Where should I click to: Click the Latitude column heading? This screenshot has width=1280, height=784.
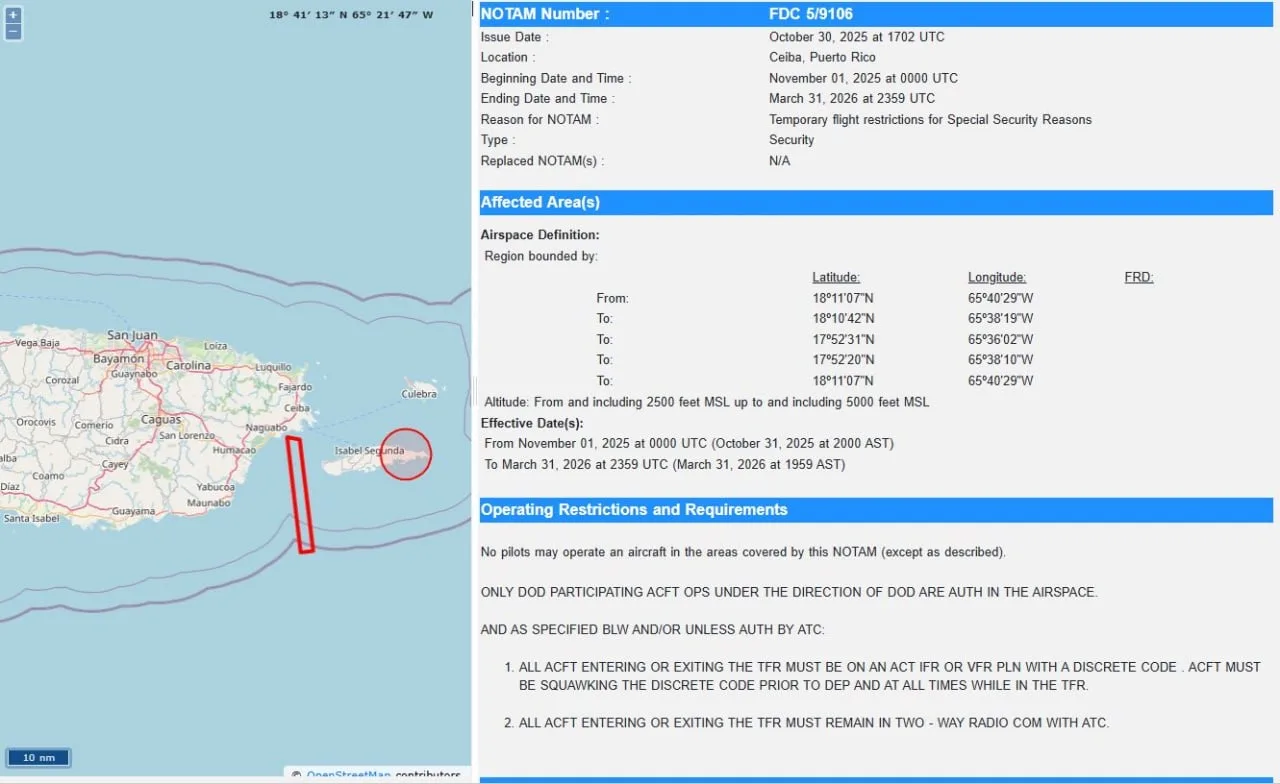pyautogui.click(x=835, y=277)
